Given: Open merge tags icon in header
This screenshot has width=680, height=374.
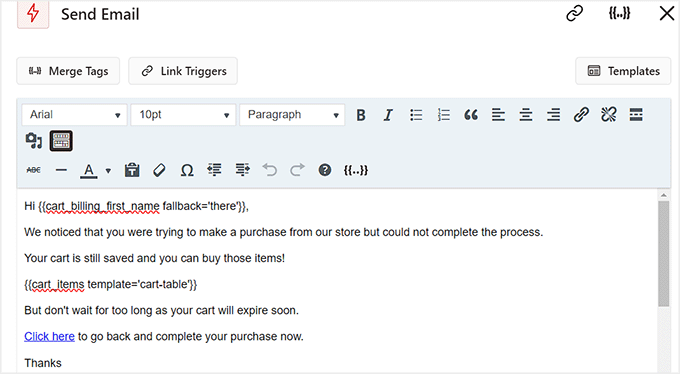Looking at the screenshot, I should point(619,14).
